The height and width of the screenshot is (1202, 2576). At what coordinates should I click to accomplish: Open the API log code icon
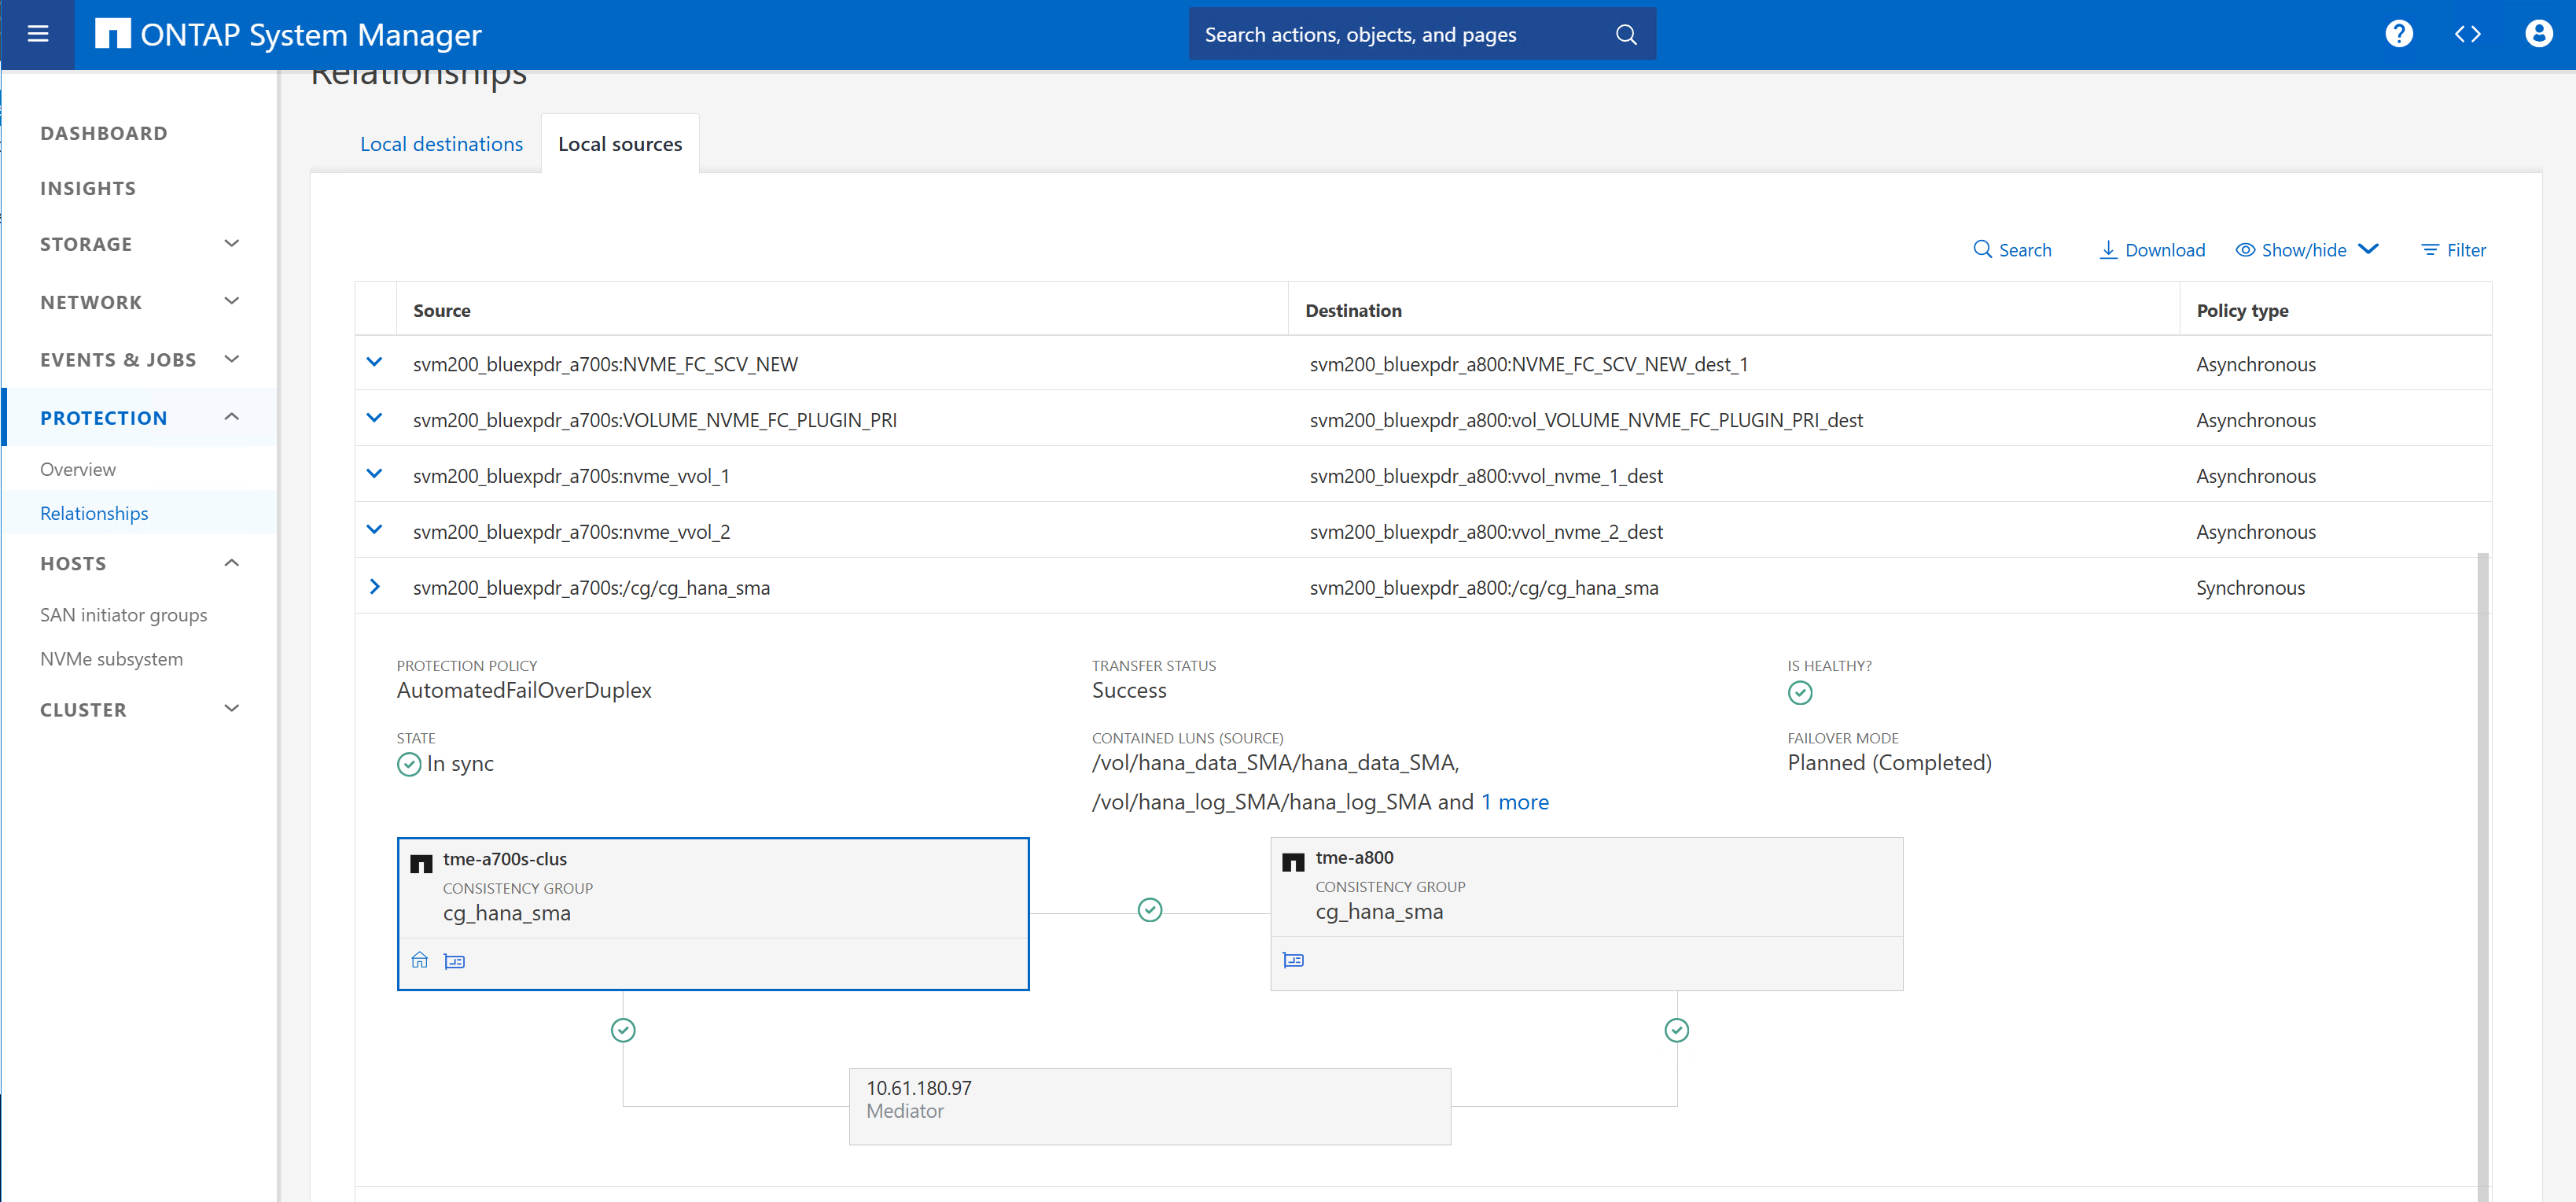[x=2467, y=34]
